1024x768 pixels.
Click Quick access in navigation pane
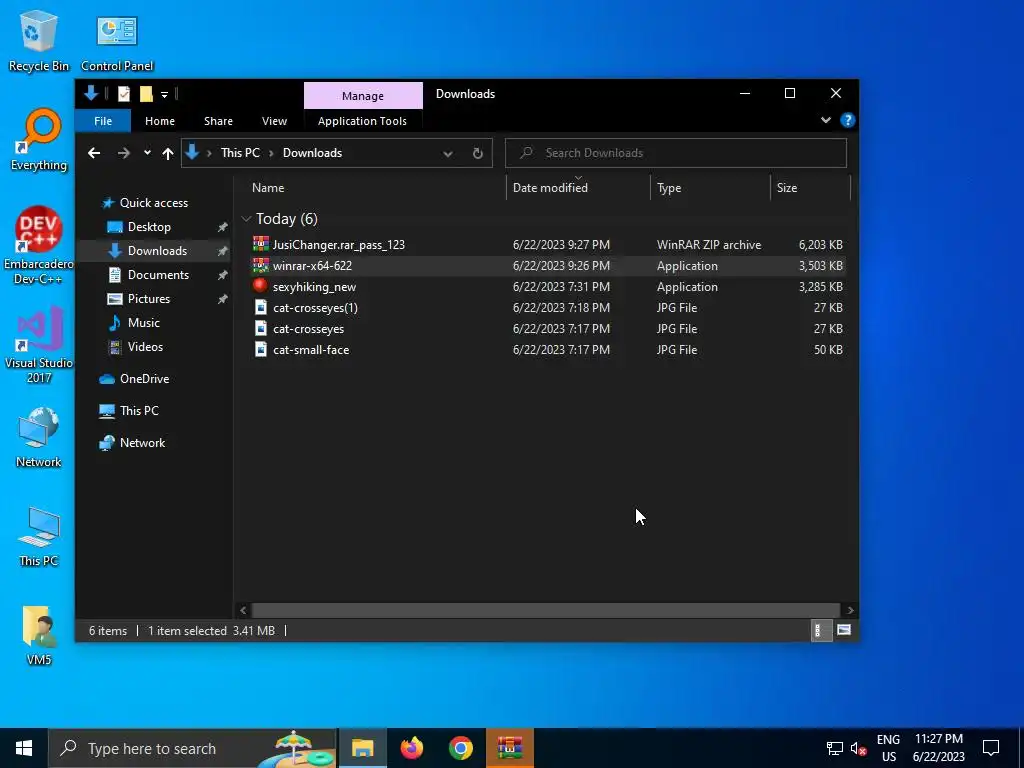click(153, 203)
